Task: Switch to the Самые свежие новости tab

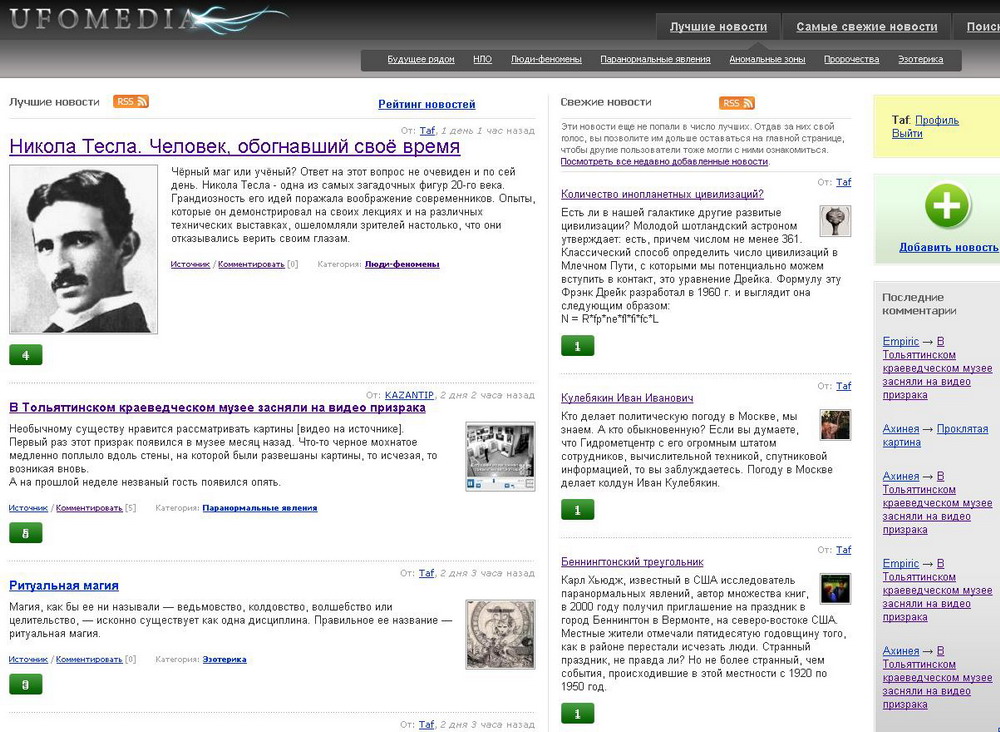Action: pos(866,27)
